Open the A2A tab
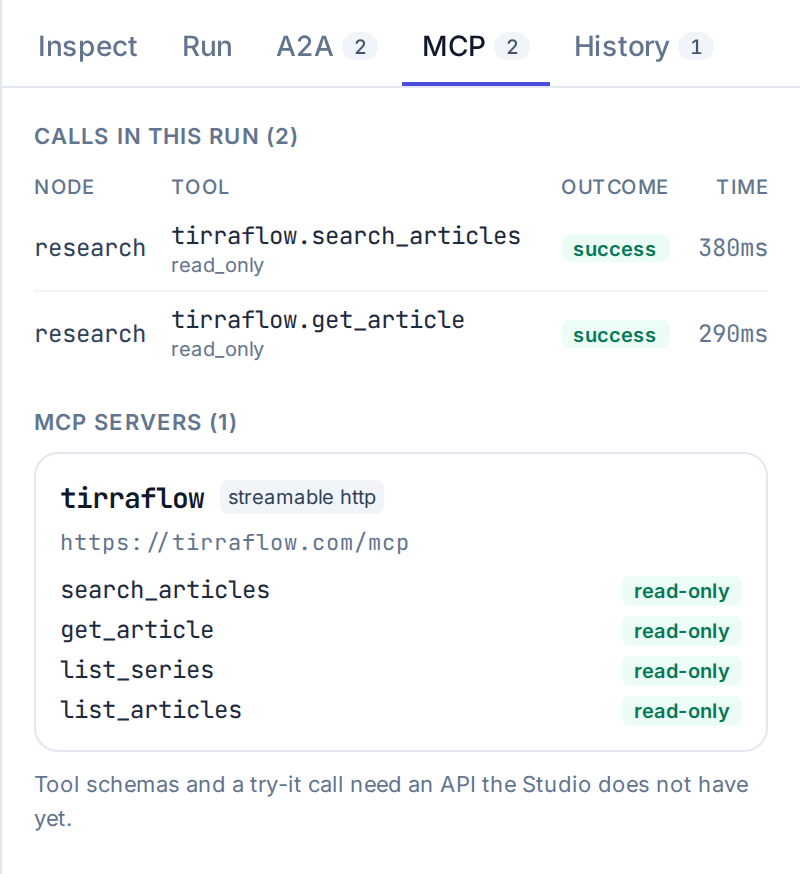Image resolution: width=800 pixels, height=874 pixels. tap(327, 46)
